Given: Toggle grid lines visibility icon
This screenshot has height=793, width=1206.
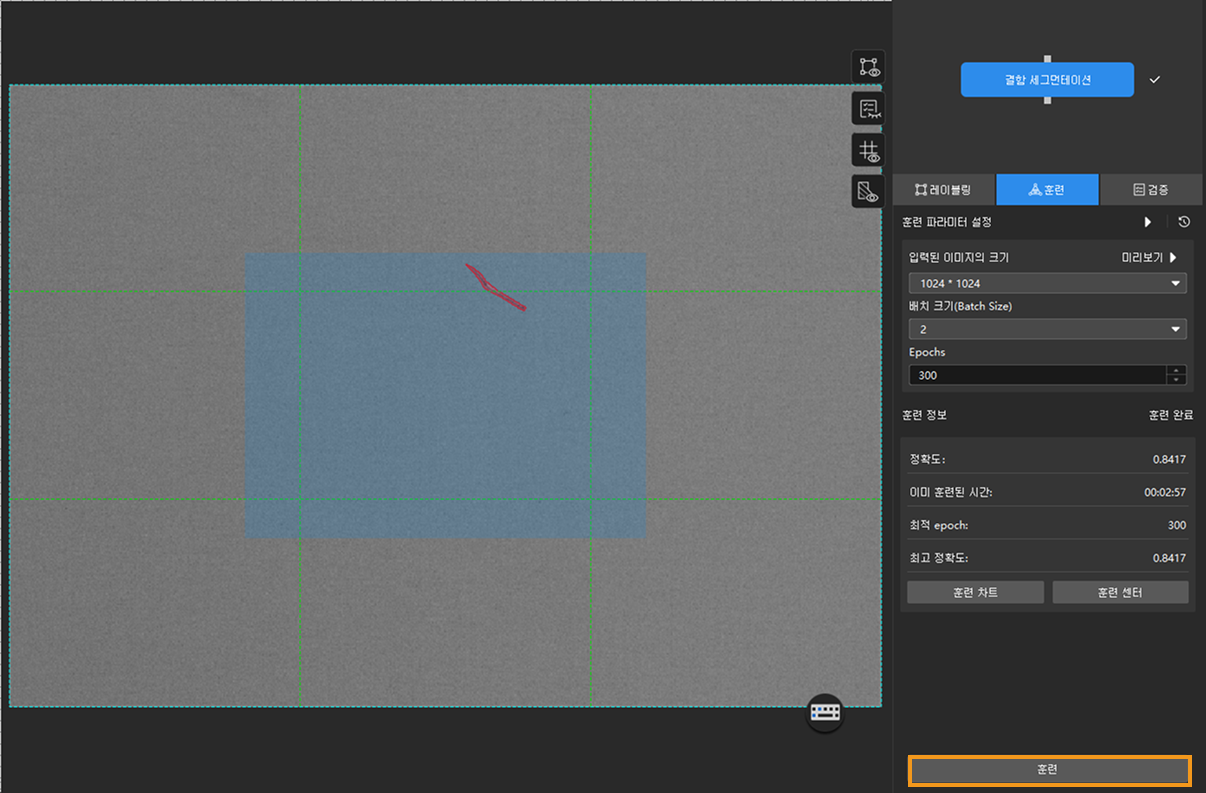Looking at the screenshot, I should pos(867,150).
